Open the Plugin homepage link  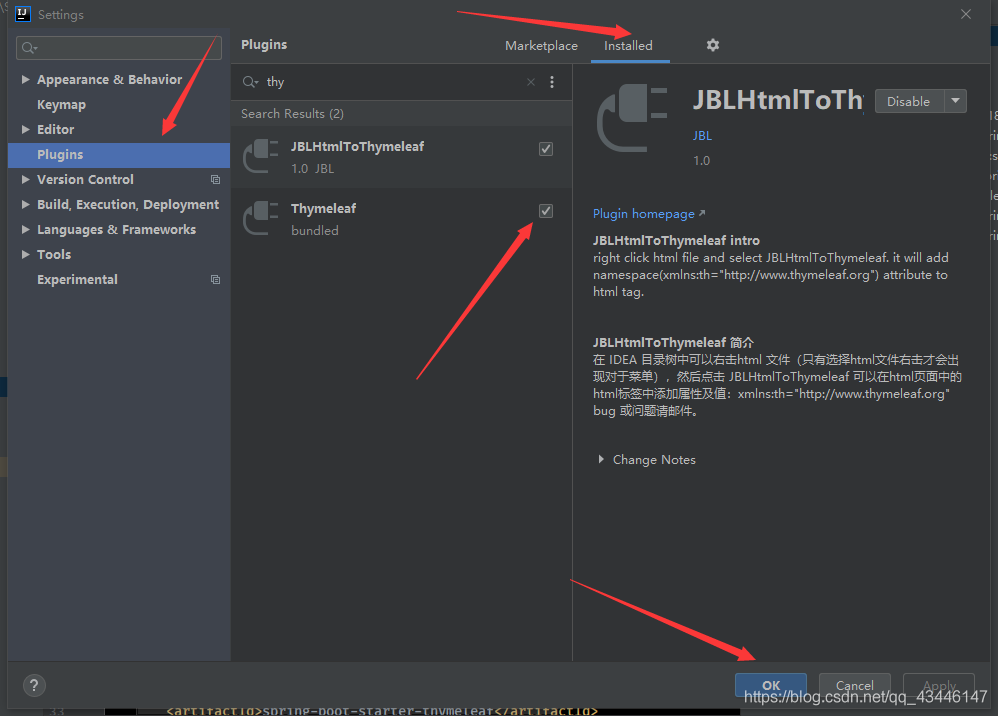click(649, 214)
